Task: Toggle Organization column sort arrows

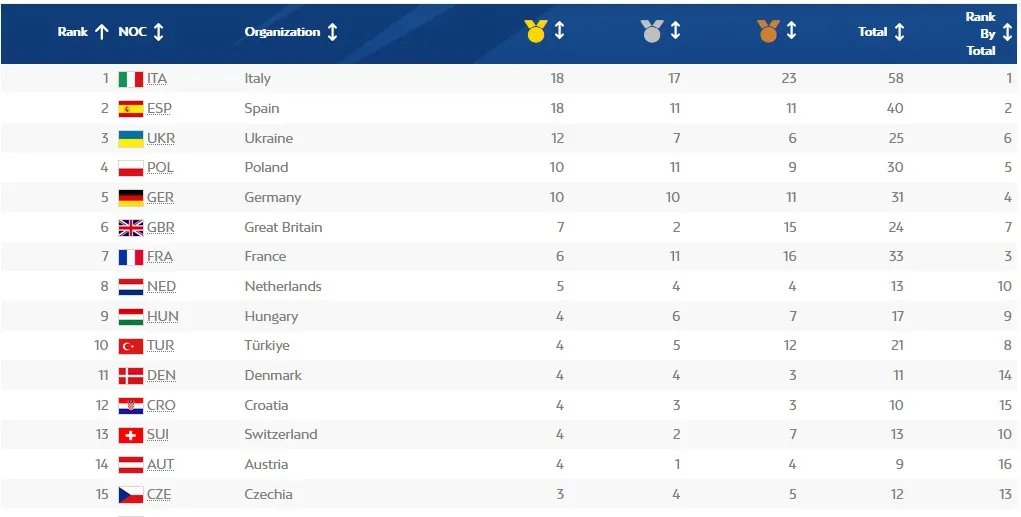Action: tap(332, 32)
